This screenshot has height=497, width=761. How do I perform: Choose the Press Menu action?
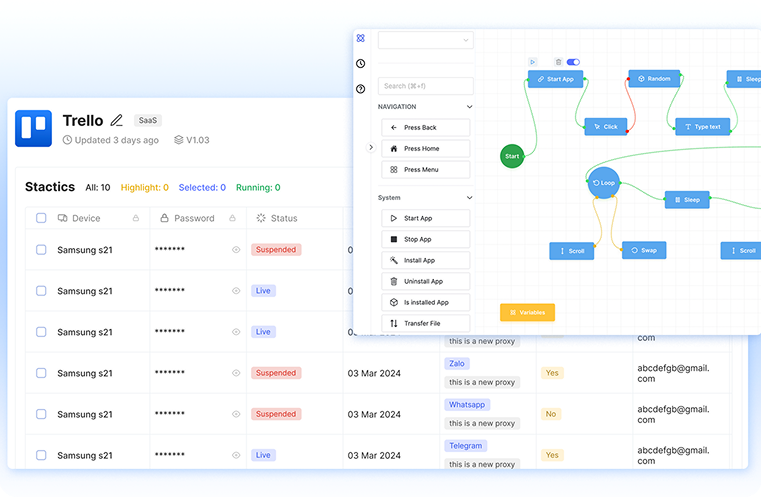click(426, 170)
